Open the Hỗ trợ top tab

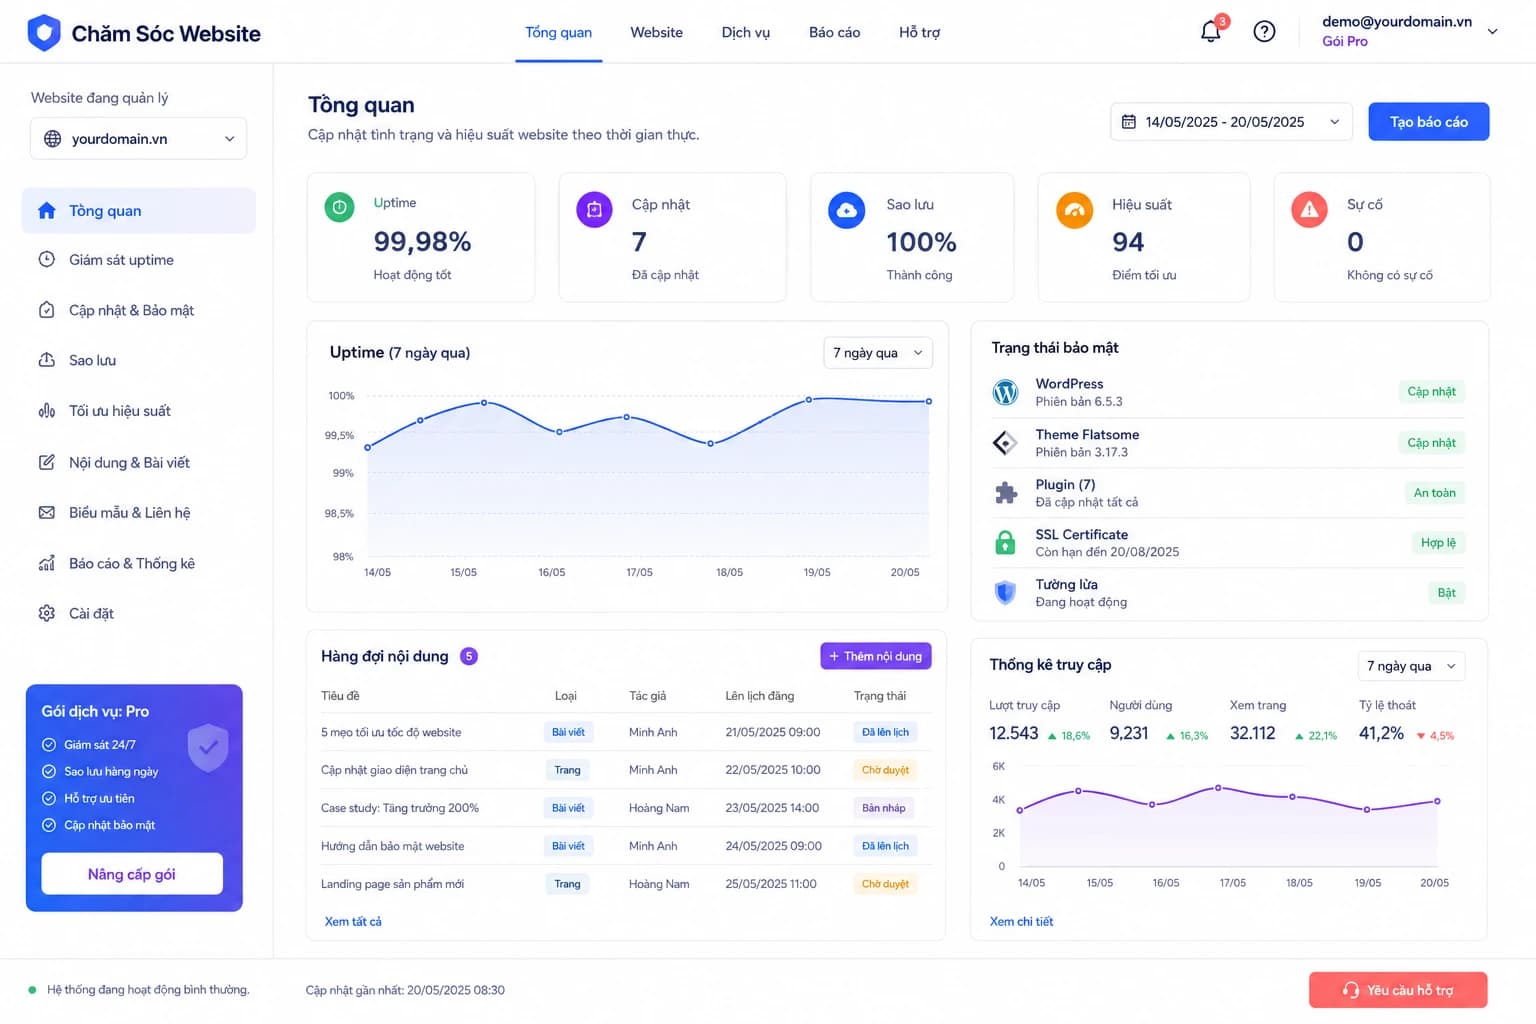point(919,32)
